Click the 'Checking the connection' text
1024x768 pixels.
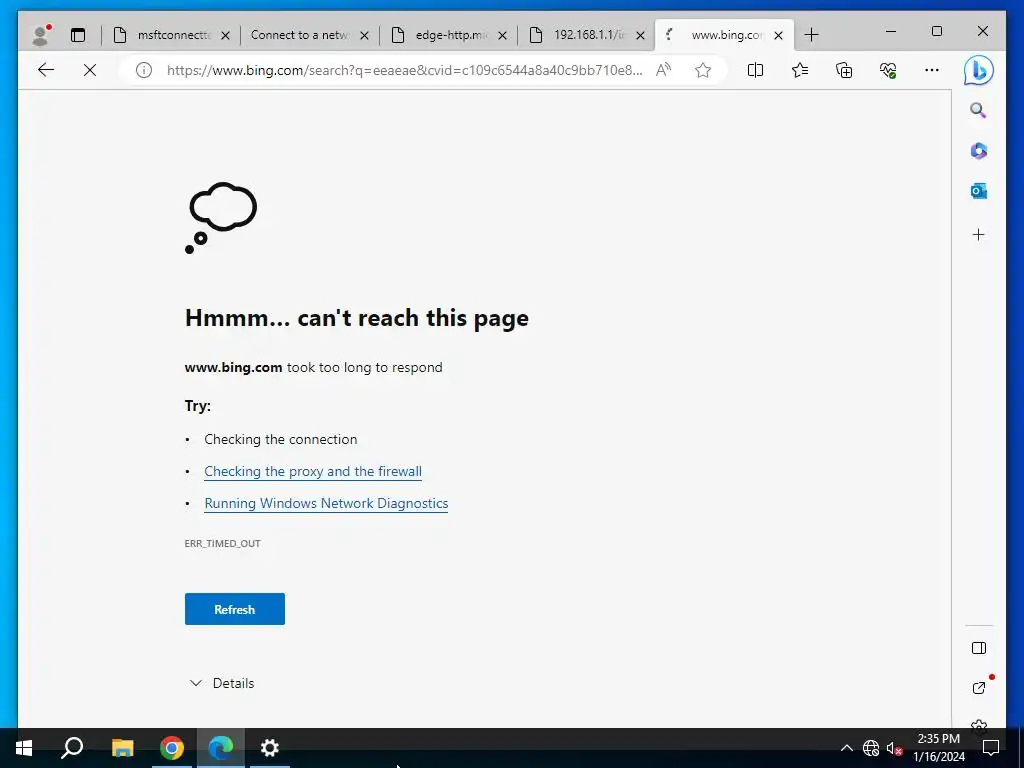[x=281, y=440]
